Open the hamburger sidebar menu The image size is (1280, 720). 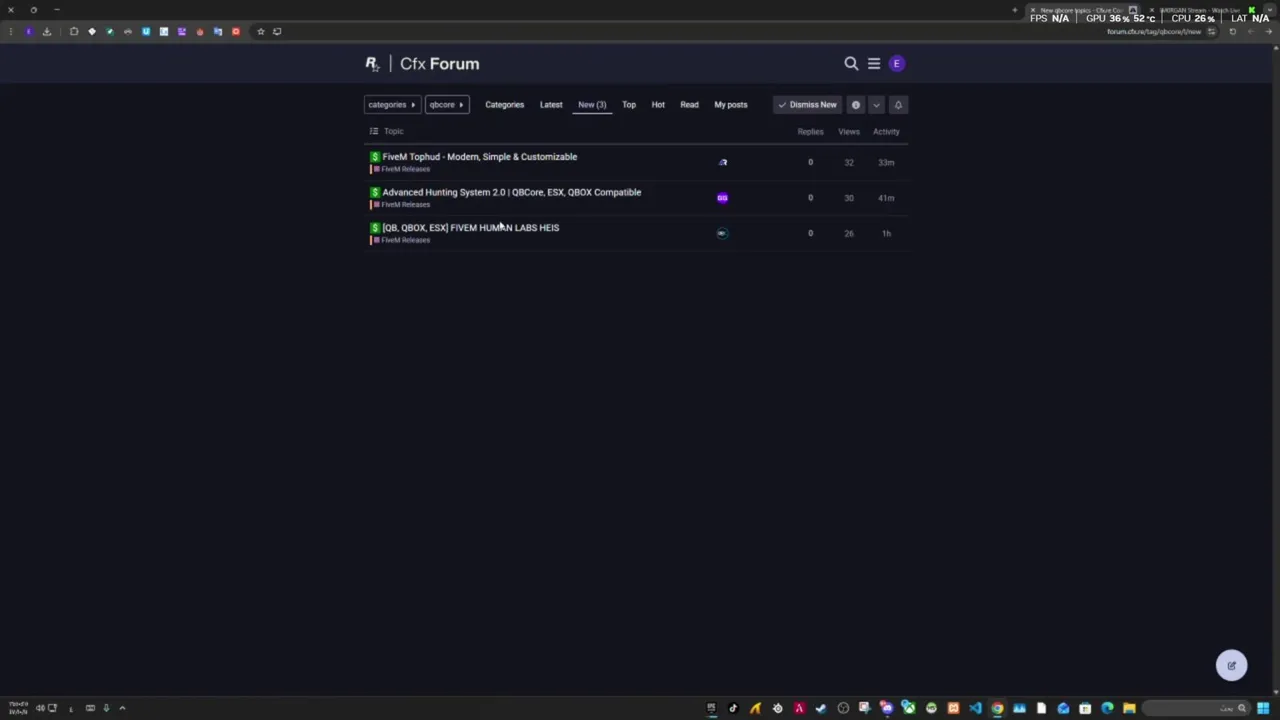tap(874, 64)
